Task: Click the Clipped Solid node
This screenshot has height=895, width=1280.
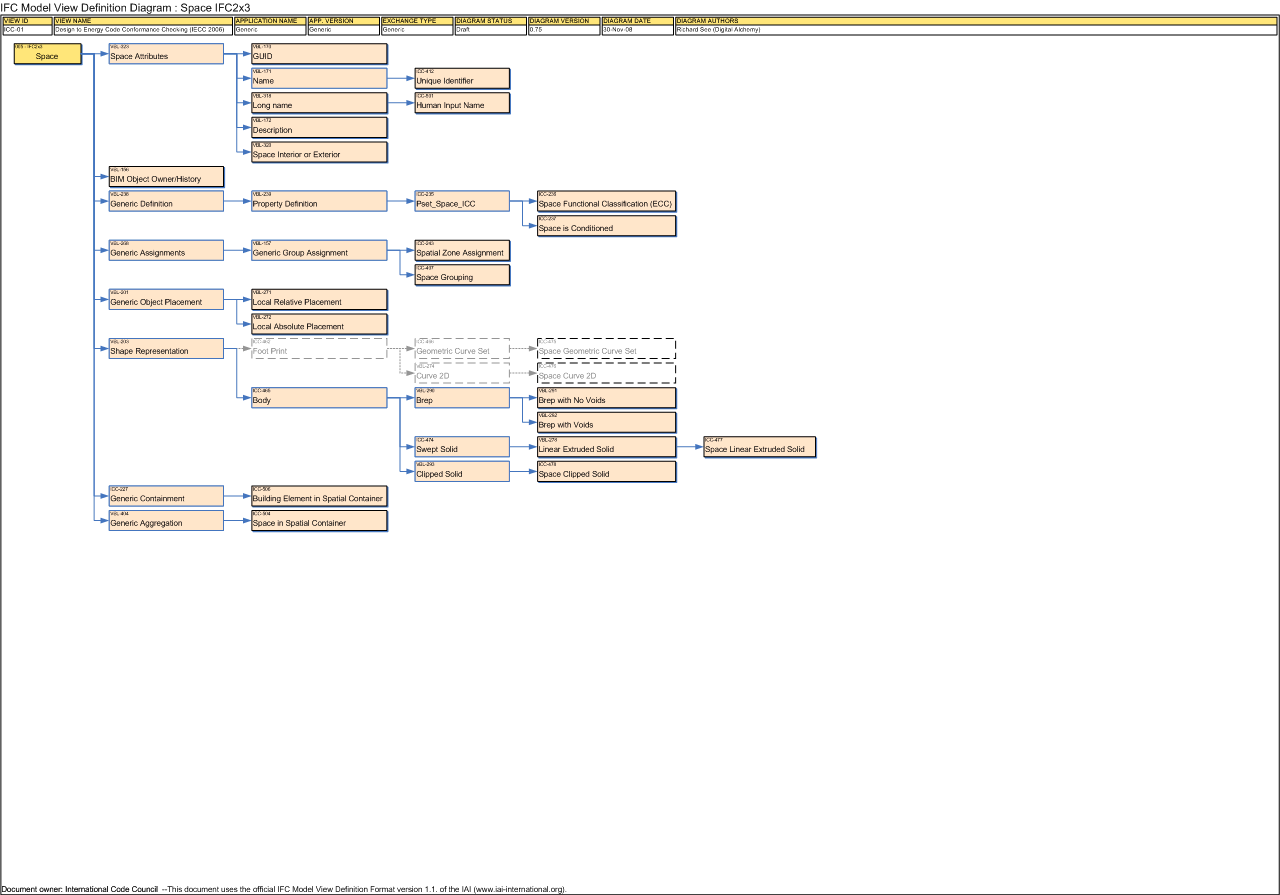Action: tap(463, 471)
